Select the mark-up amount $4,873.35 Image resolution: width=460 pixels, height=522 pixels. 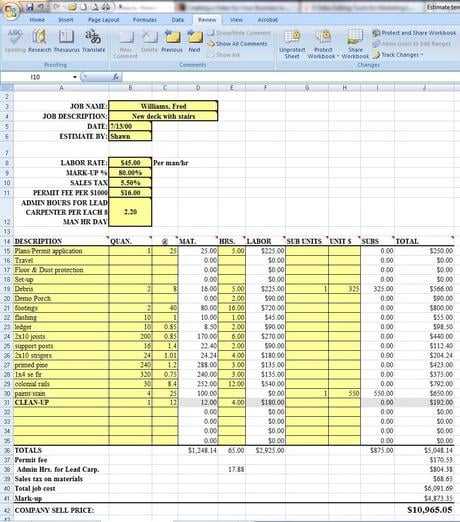tap(424, 498)
